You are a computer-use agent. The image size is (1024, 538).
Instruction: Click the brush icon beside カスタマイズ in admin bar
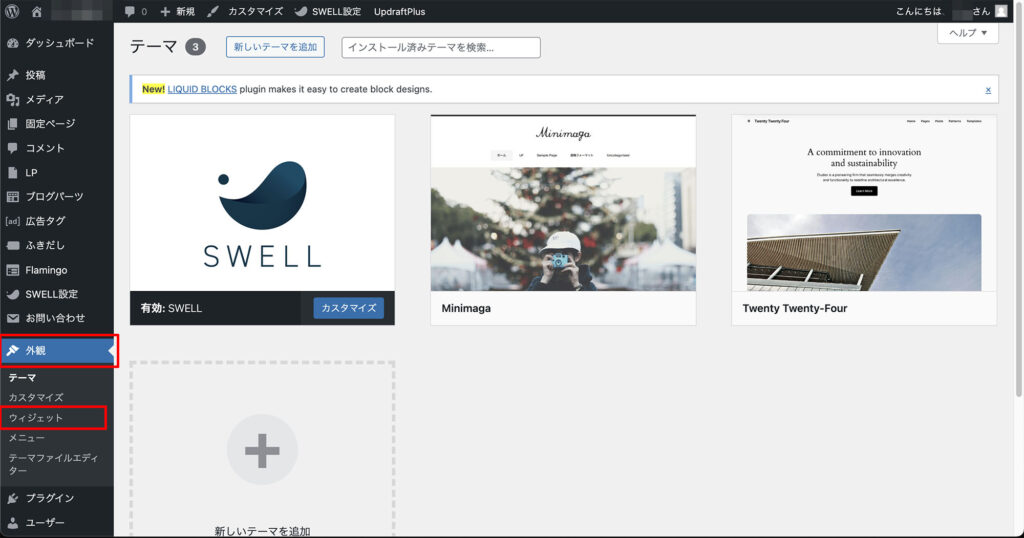coord(213,11)
